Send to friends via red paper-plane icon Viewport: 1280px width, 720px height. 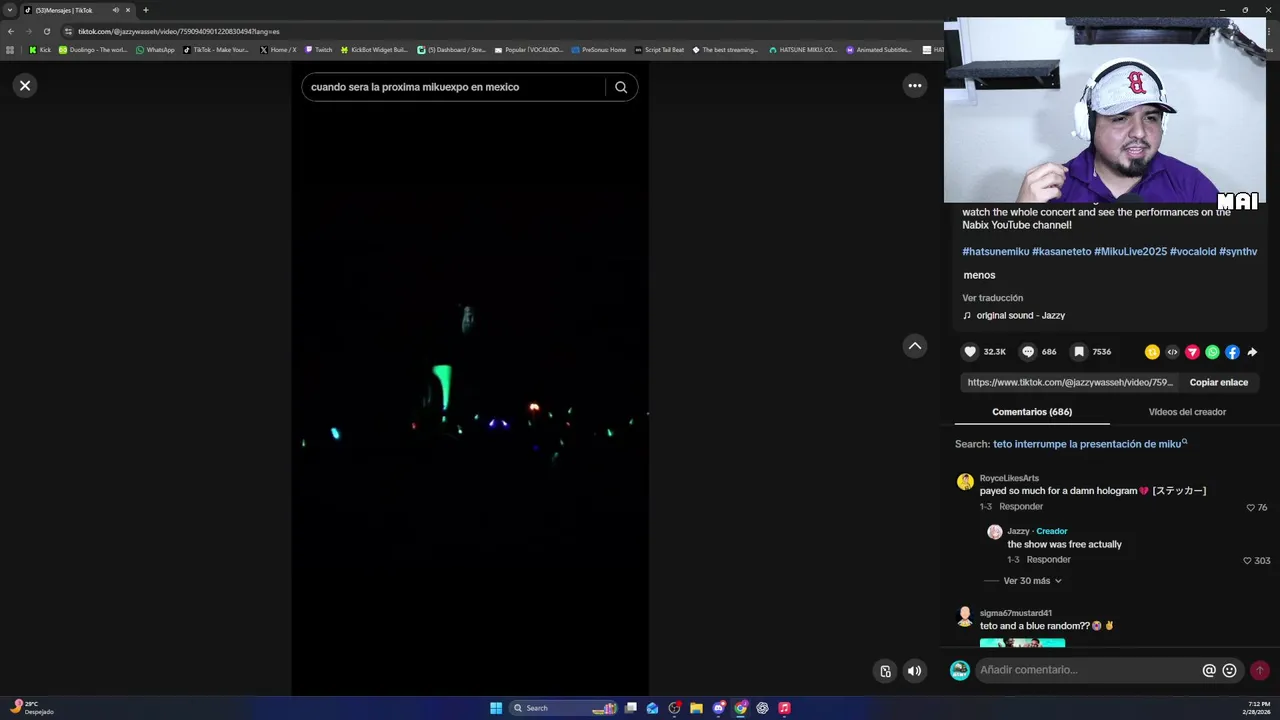[1192, 352]
